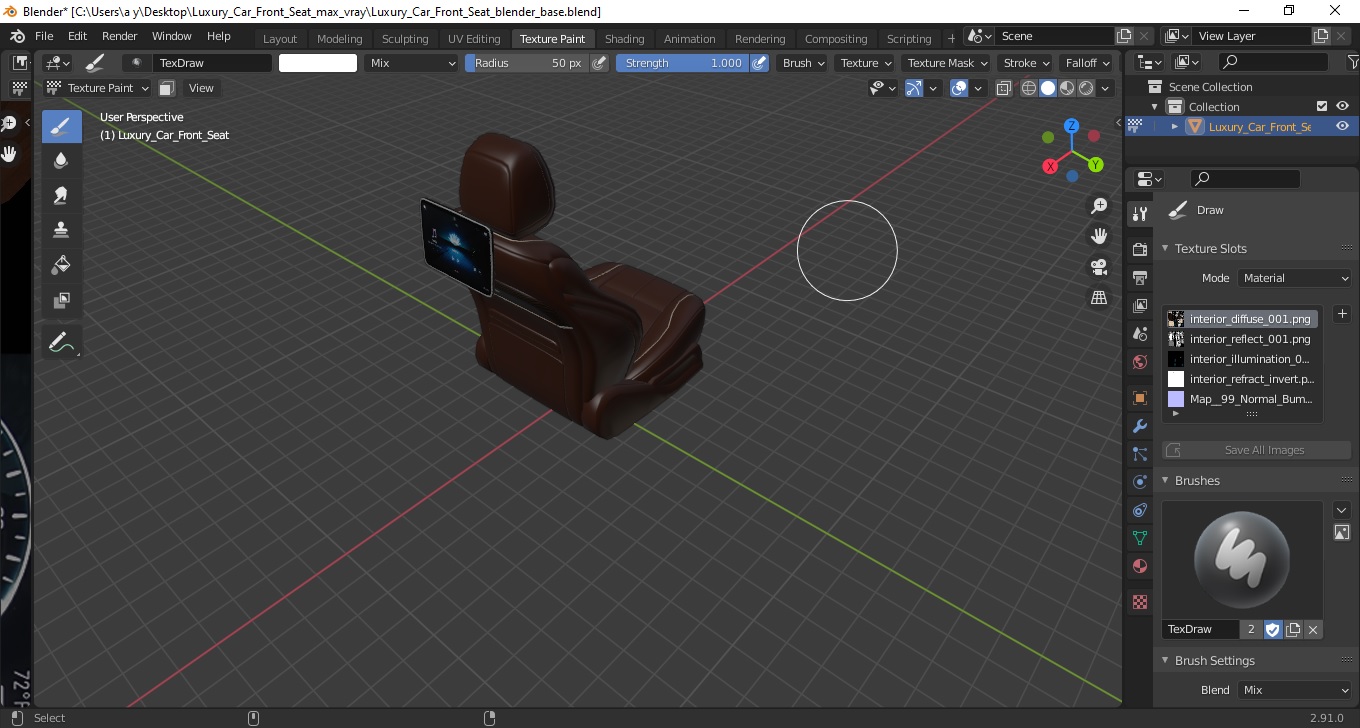The image size is (1360, 728).
Task: Open shading options dropdown arrow
Action: coord(1105,88)
